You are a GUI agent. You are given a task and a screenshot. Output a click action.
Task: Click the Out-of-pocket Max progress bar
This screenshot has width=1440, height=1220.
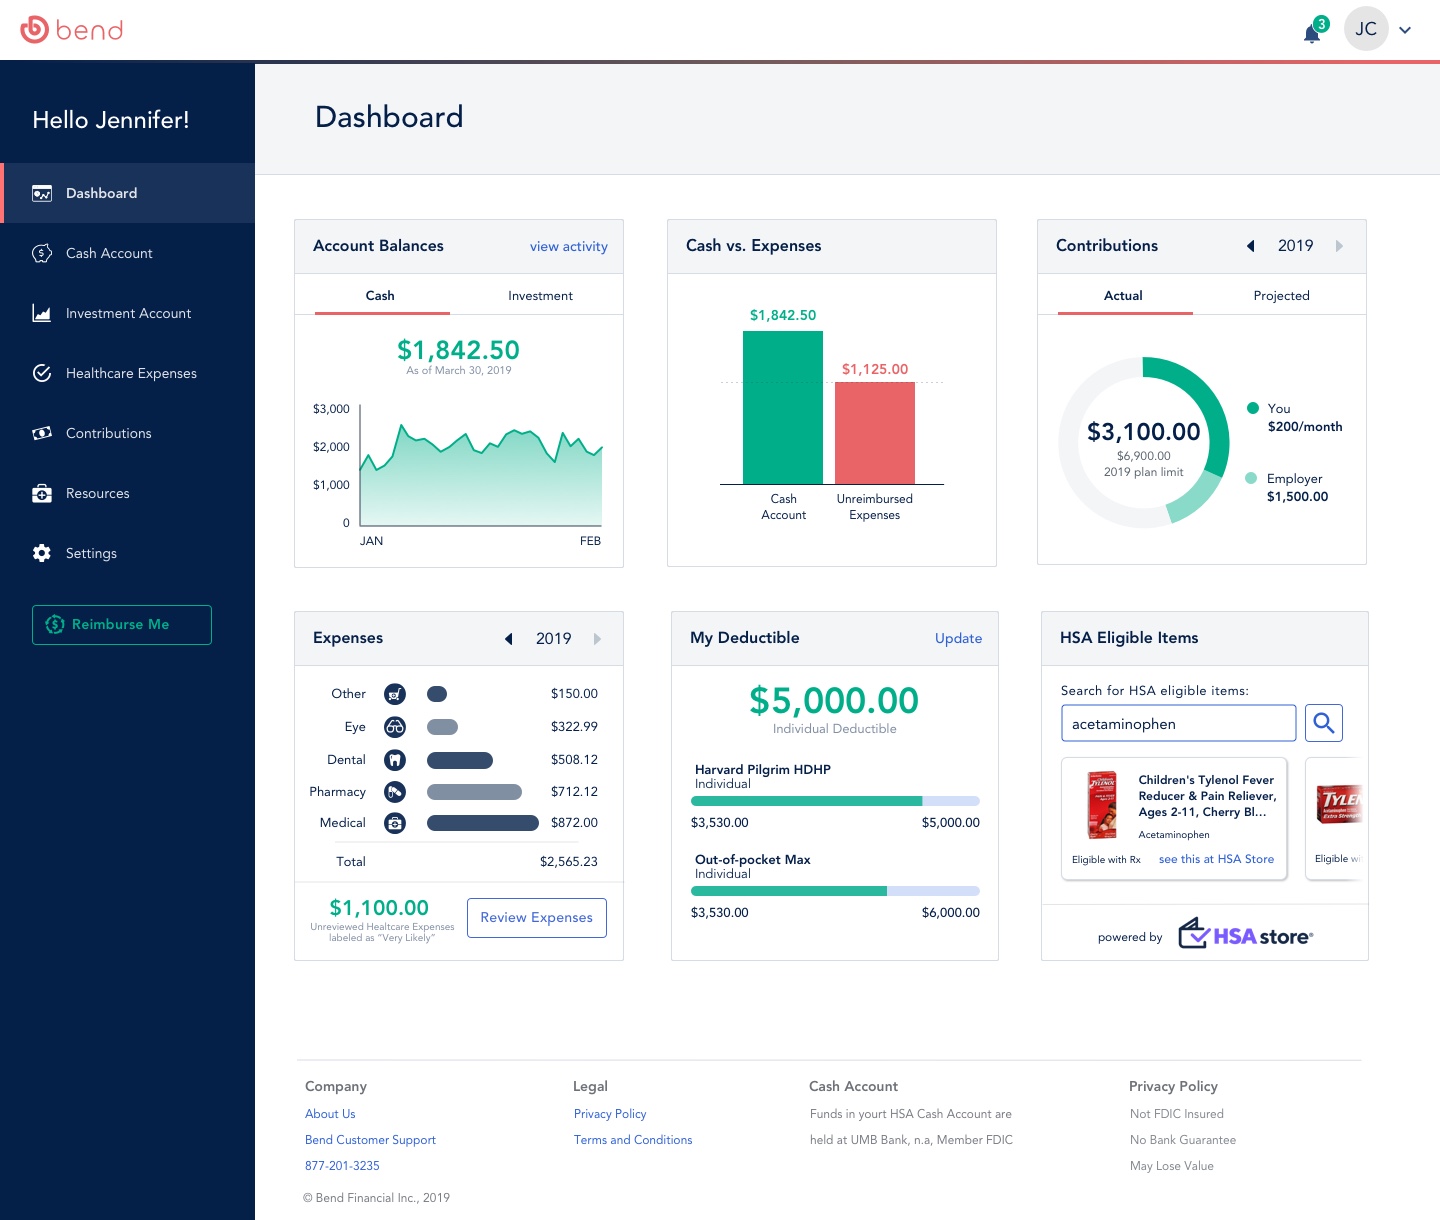tap(837, 891)
